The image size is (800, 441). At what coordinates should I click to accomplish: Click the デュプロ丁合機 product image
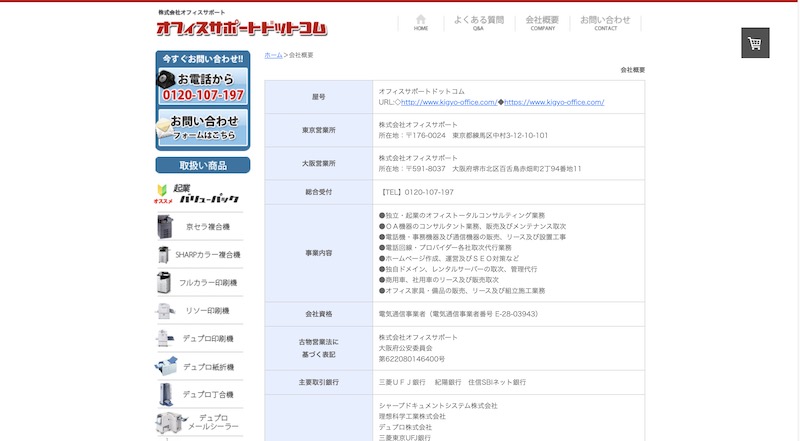click(x=166, y=394)
